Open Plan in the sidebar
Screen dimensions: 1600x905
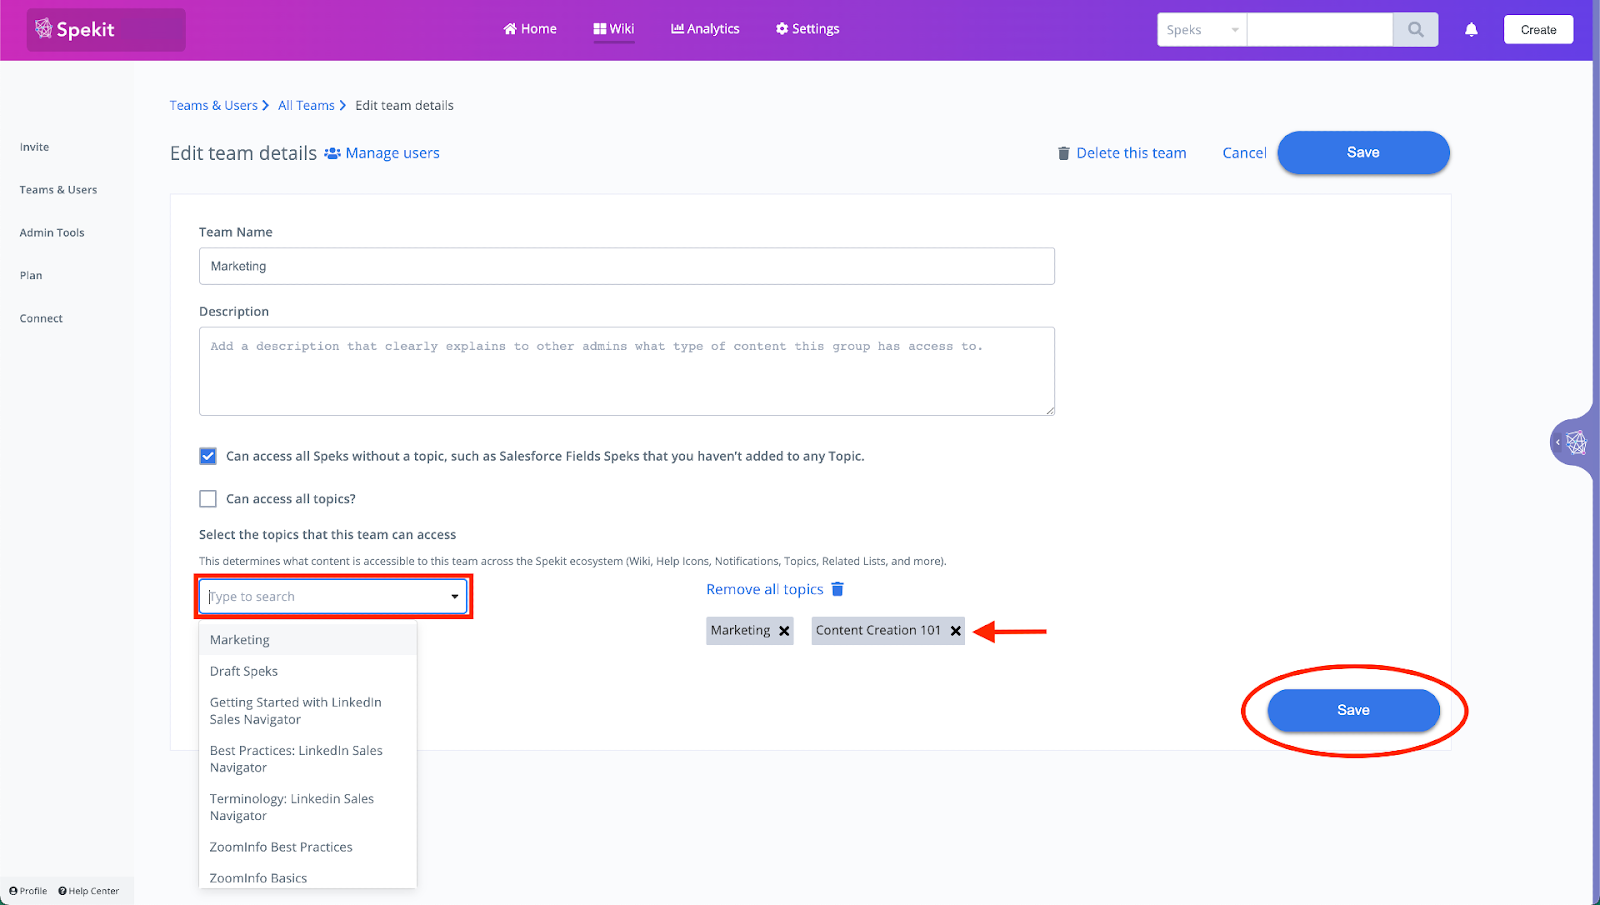(x=31, y=276)
